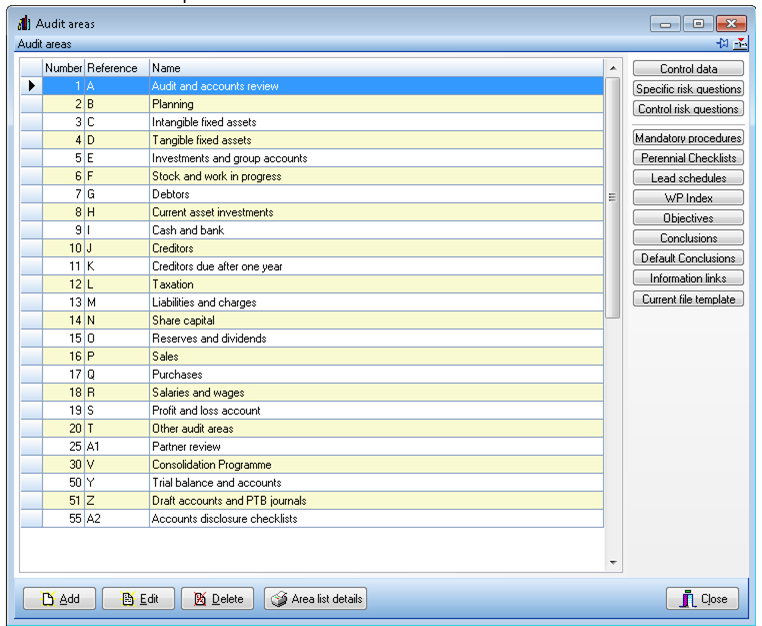Select 'Intangible fixed assets' row
Viewport: 762px width, 626px height.
click(x=312, y=122)
